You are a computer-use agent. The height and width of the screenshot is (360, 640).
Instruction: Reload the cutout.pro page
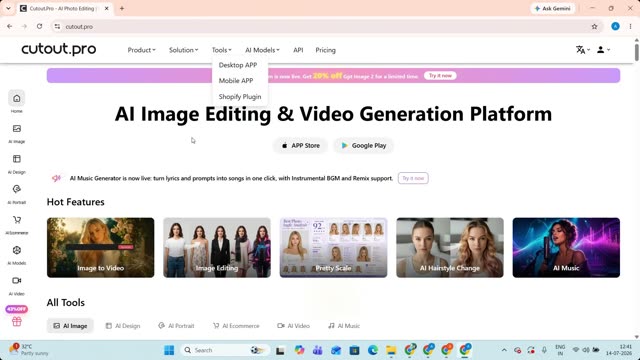coord(40,27)
